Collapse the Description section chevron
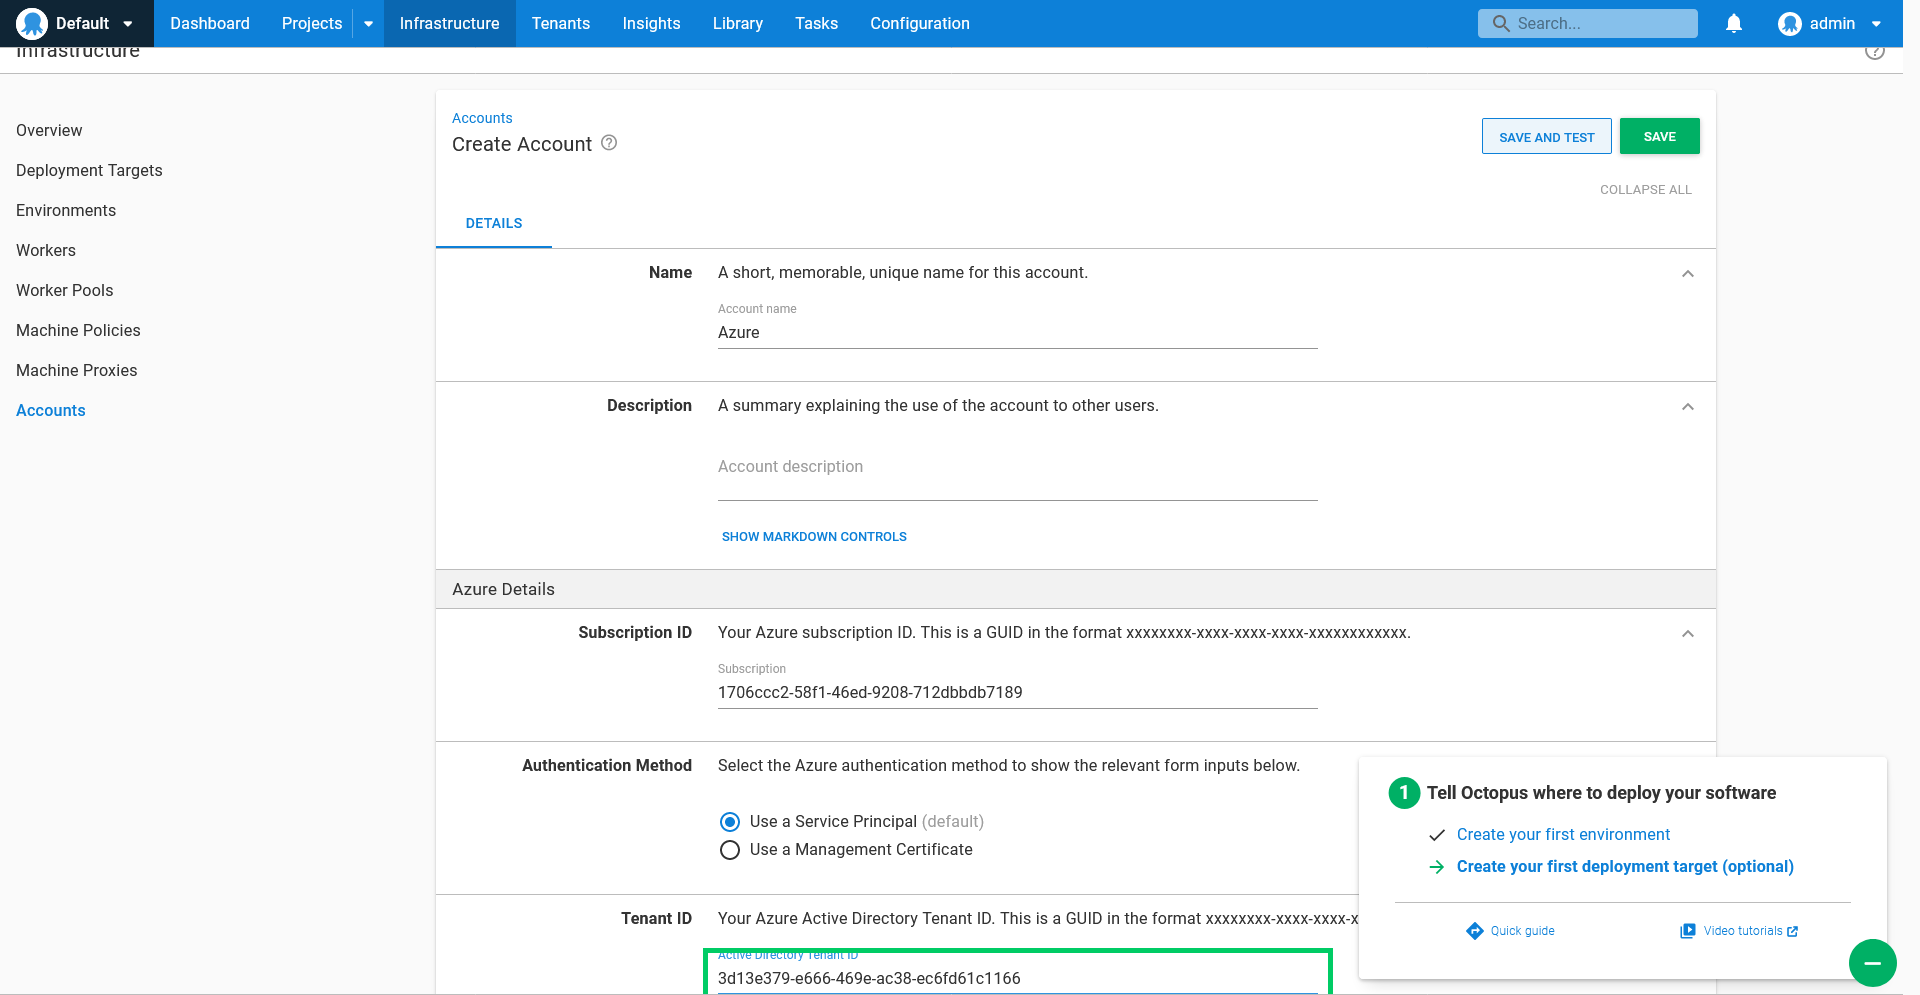 point(1688,406)
